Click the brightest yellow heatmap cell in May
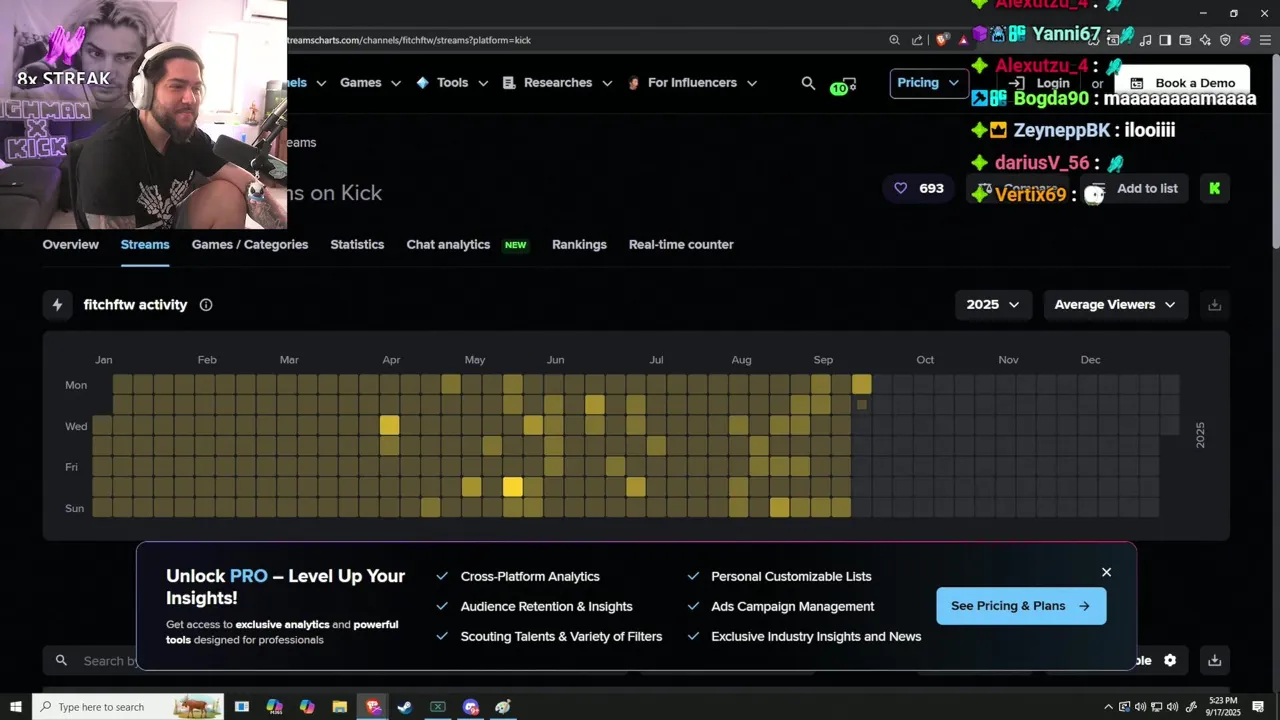The height and width of the screenshot is (720, 1280). click(512, 487)
